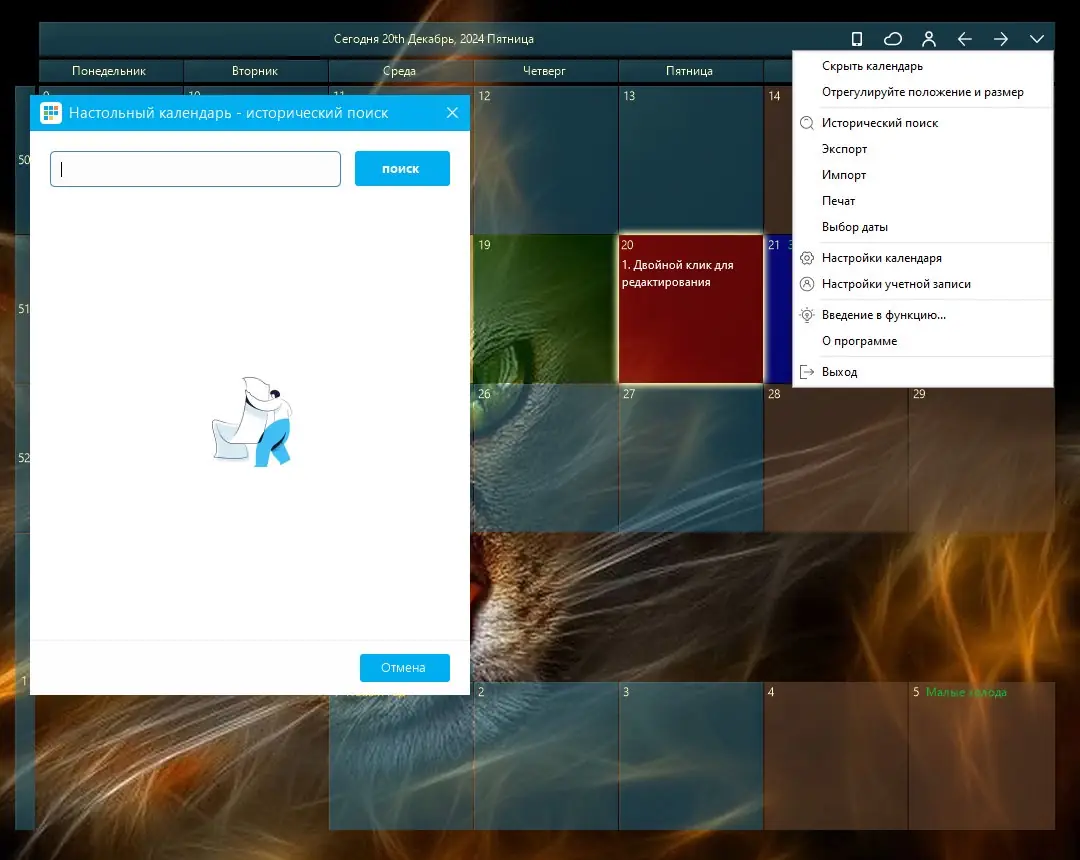Click the account icon beside Настройки учетной записи
This screenshot has width=1080, height=860.
coord(807,284)
